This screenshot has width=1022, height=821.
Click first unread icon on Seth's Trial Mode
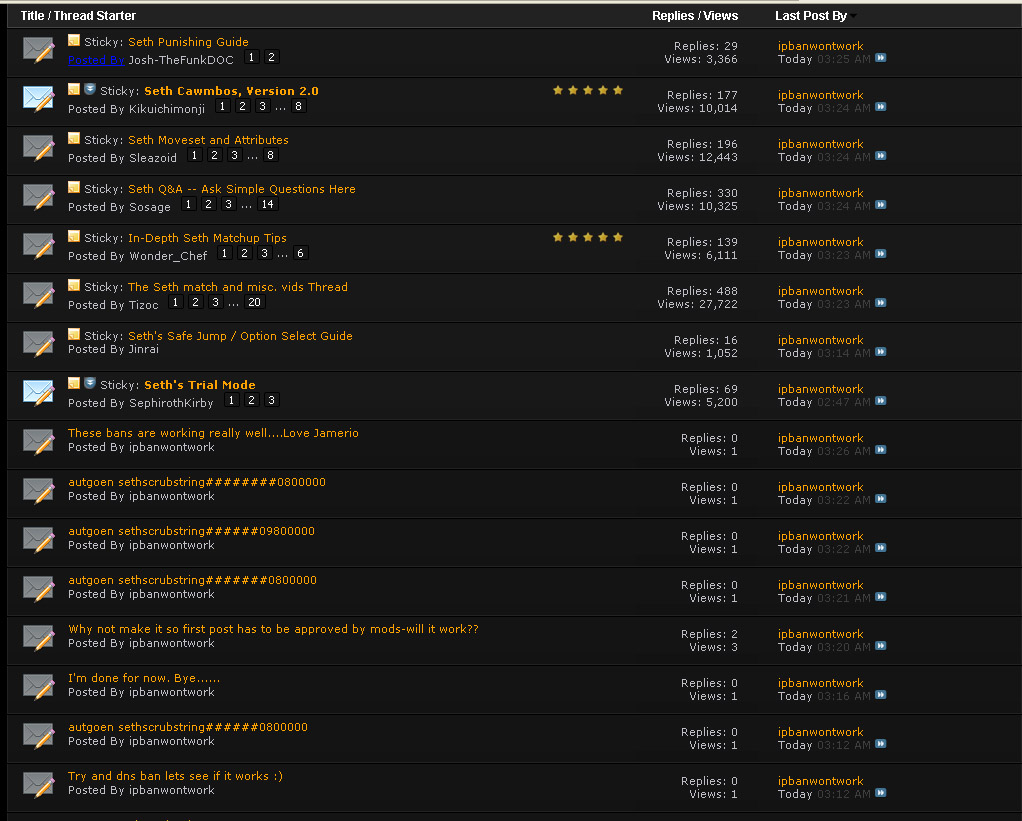[89, 384]
